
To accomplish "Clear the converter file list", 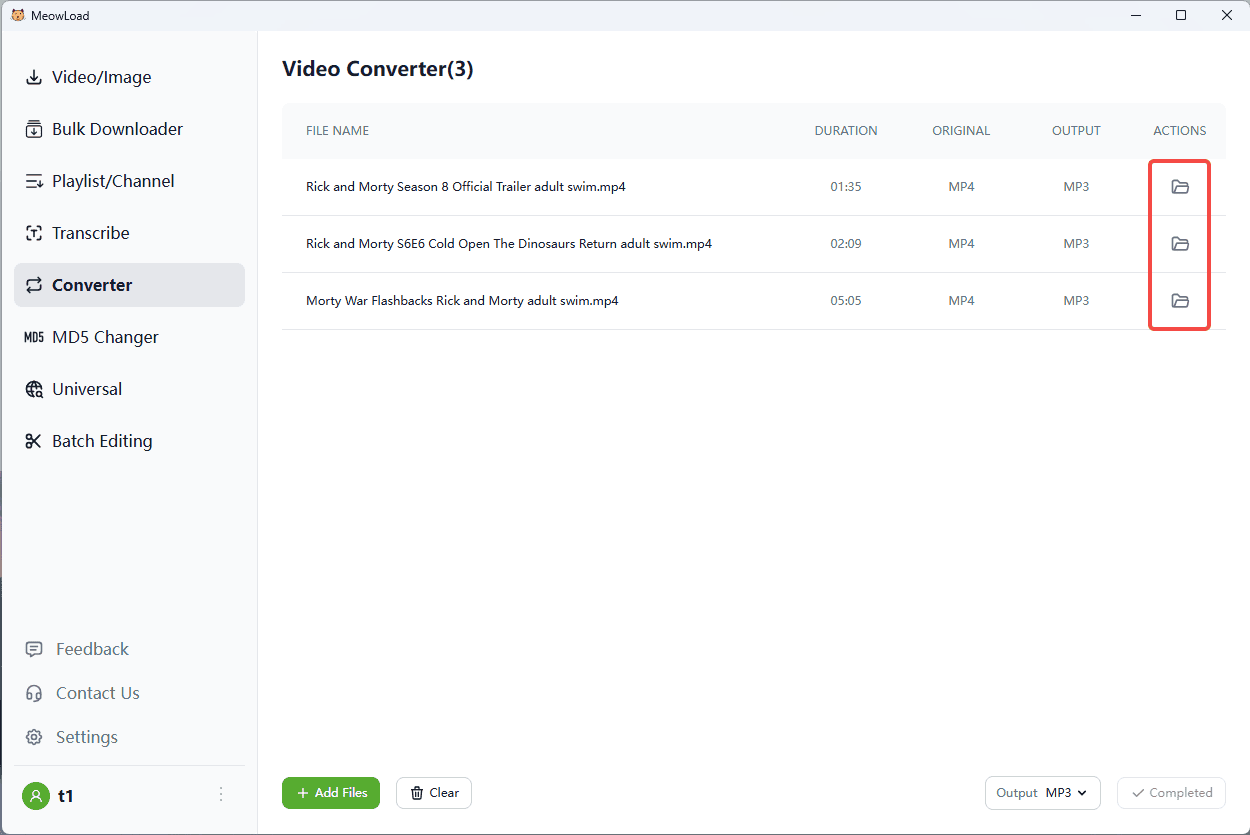I will click(x=434, y=793).
